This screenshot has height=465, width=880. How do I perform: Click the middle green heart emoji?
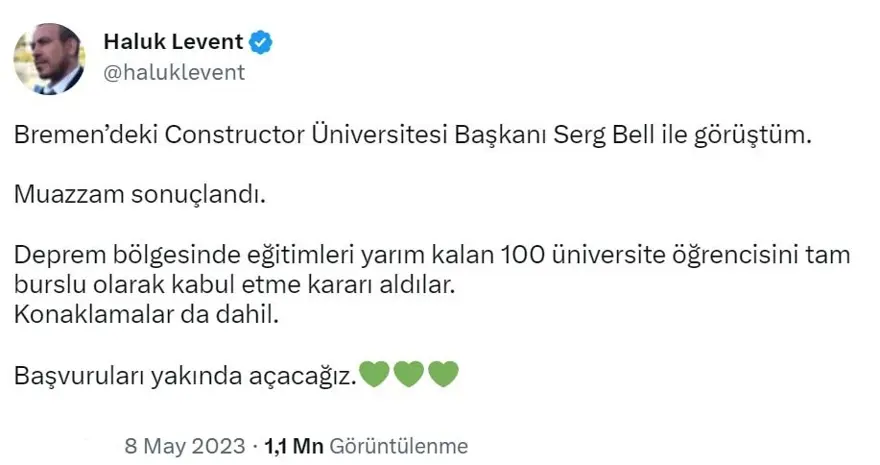[408, 376]
